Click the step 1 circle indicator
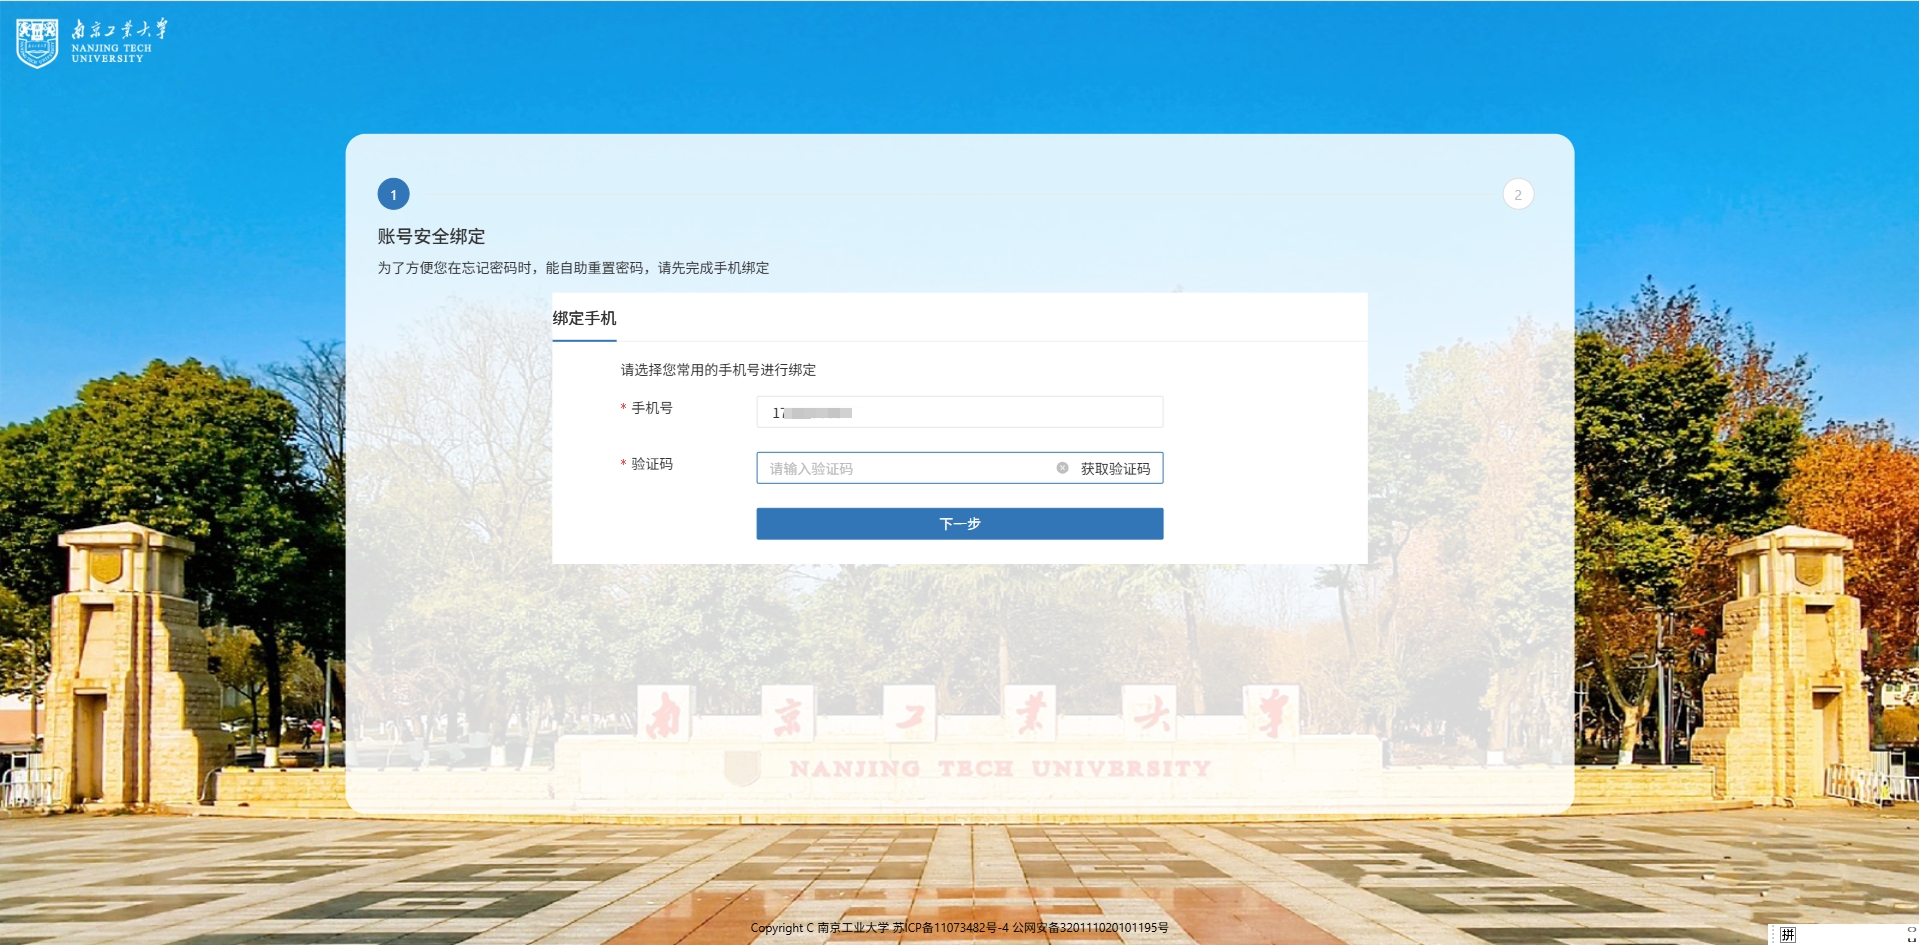This screenshot has height=945, width=1919. click(393, 194)
